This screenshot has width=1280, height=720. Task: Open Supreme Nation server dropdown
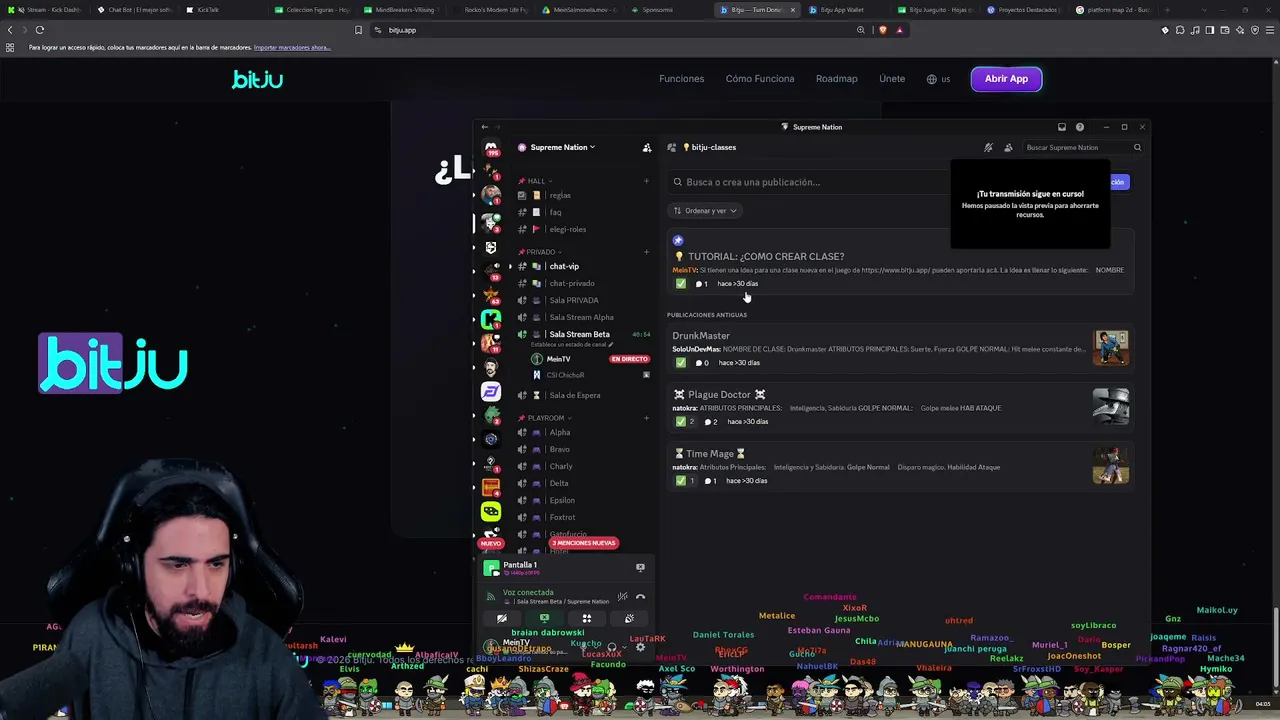click(562, 147)
